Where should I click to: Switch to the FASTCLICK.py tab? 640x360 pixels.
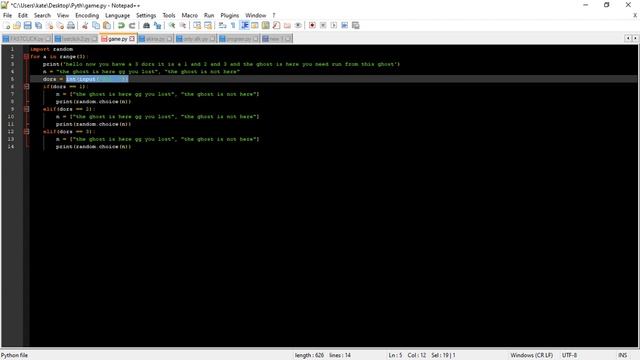(27, 39)
